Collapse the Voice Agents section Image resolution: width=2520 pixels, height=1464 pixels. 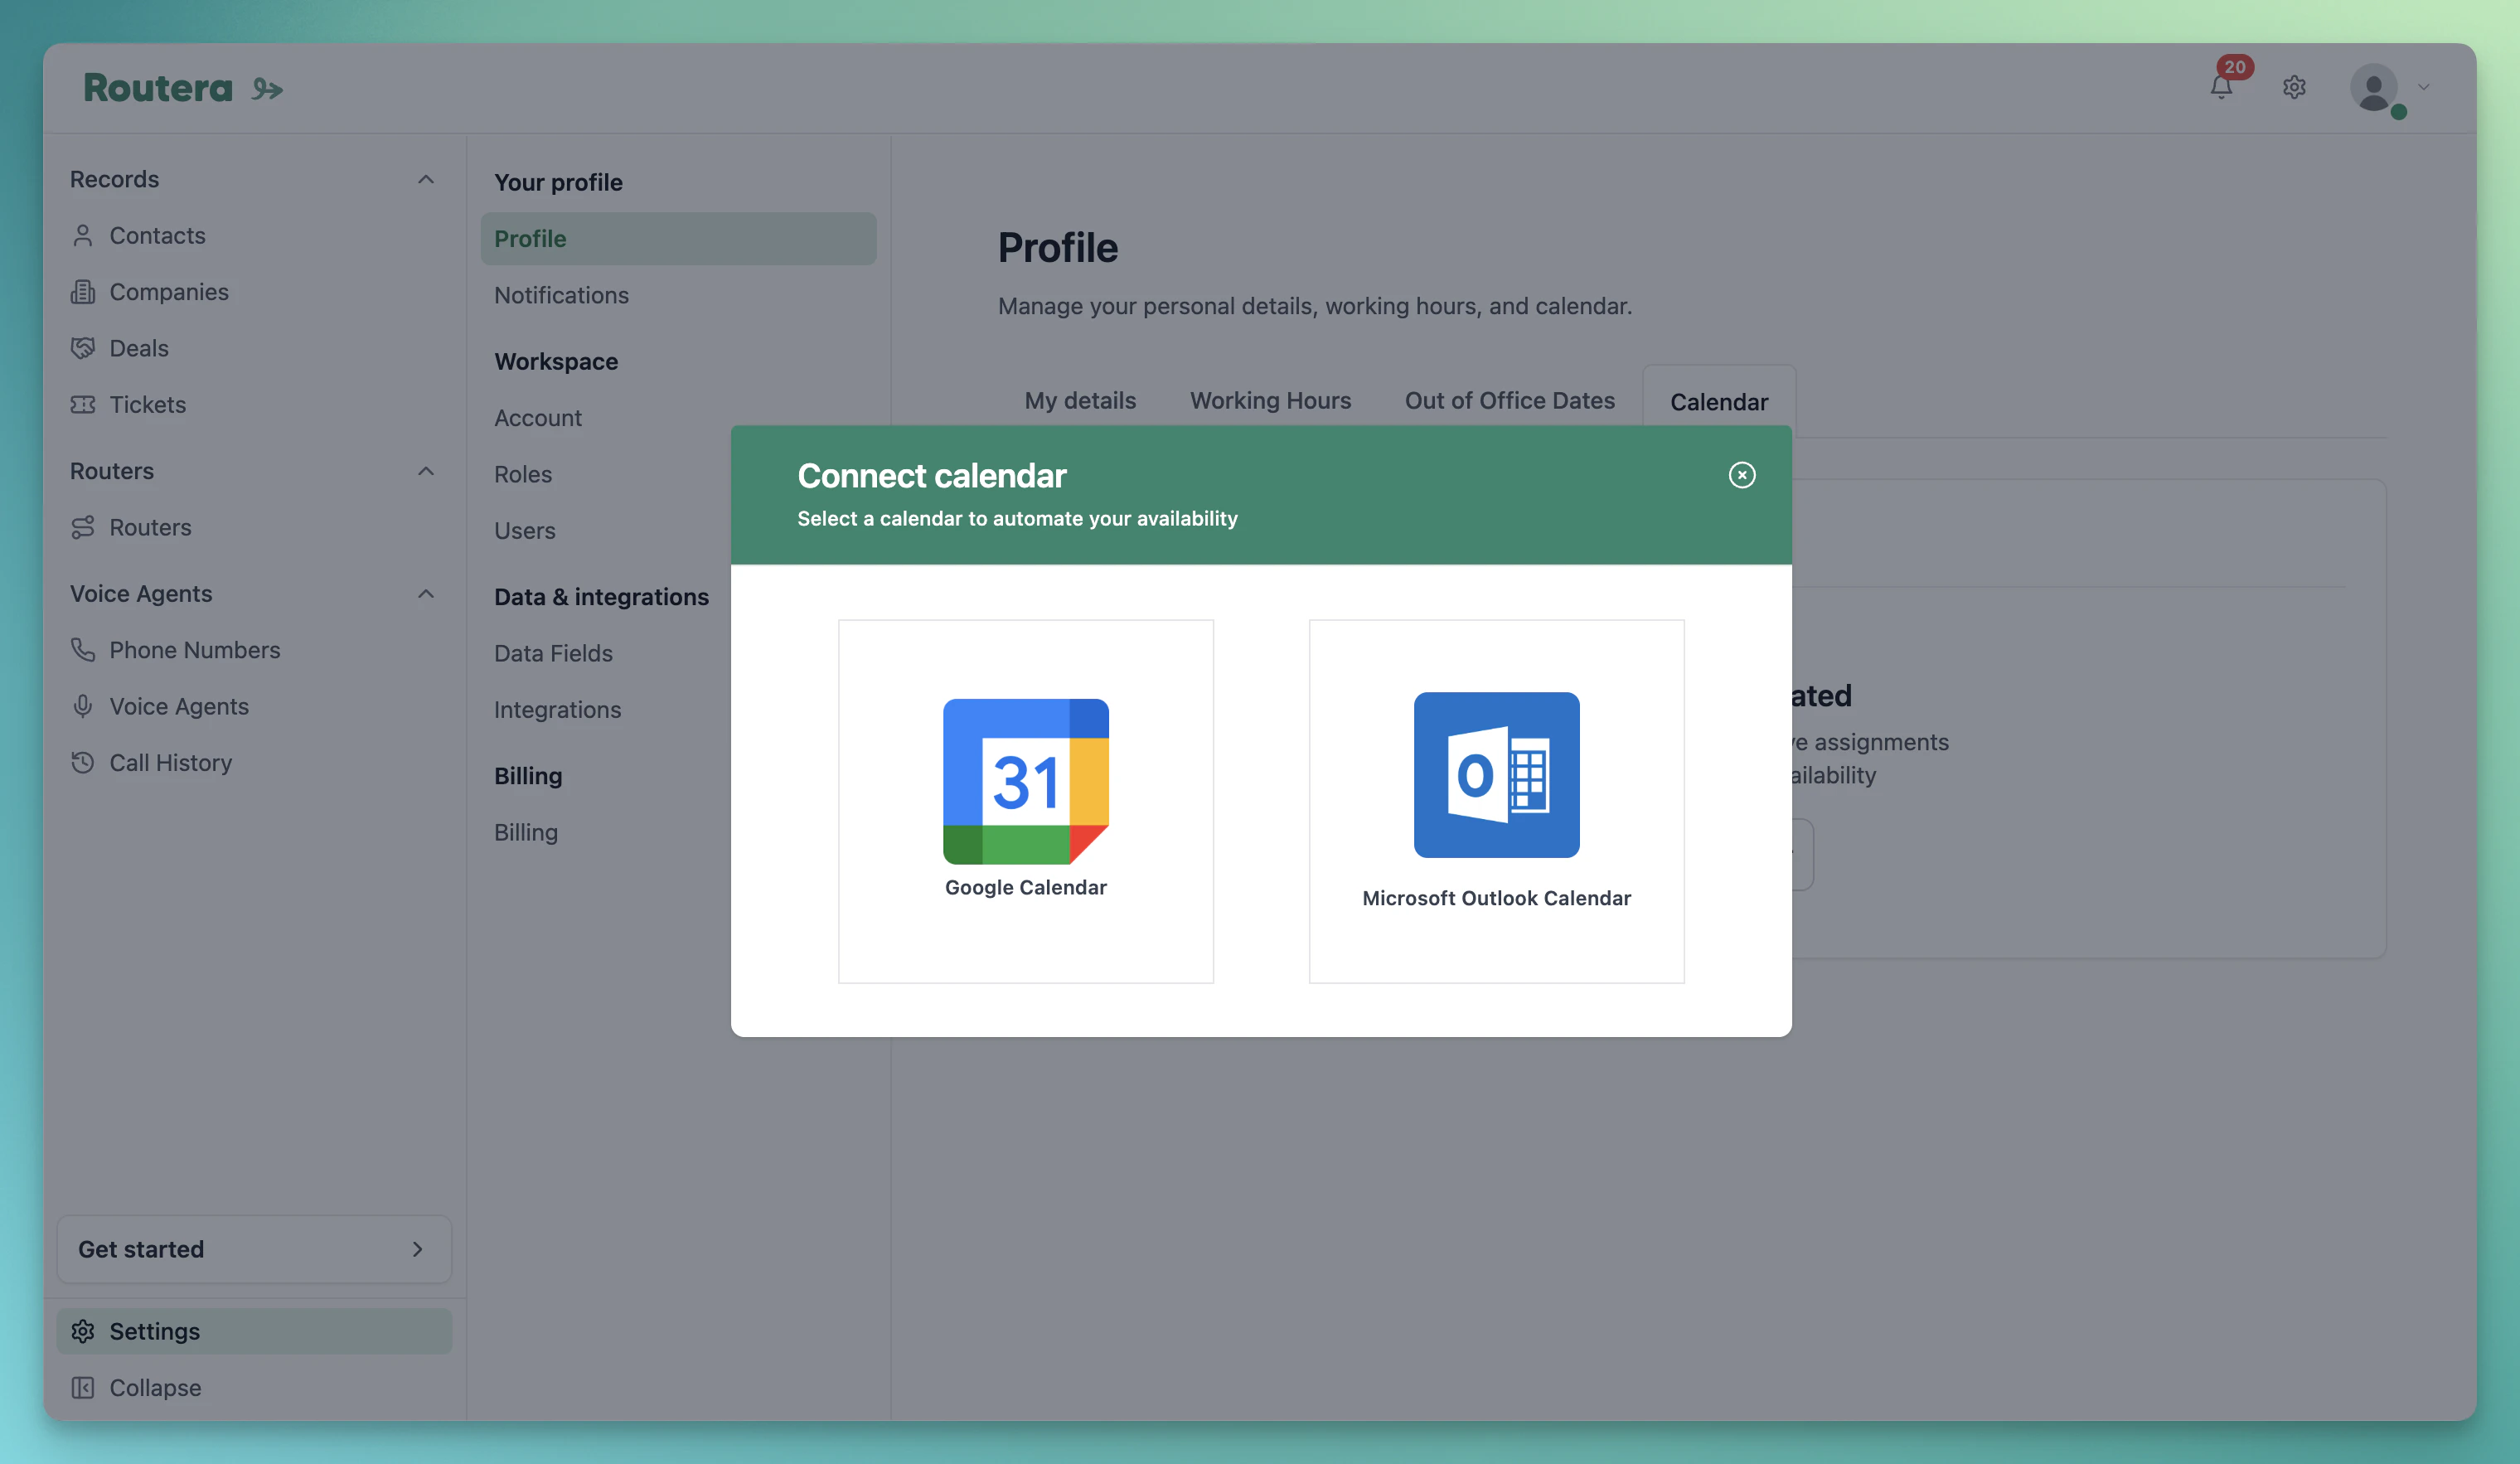click(426, 594)
